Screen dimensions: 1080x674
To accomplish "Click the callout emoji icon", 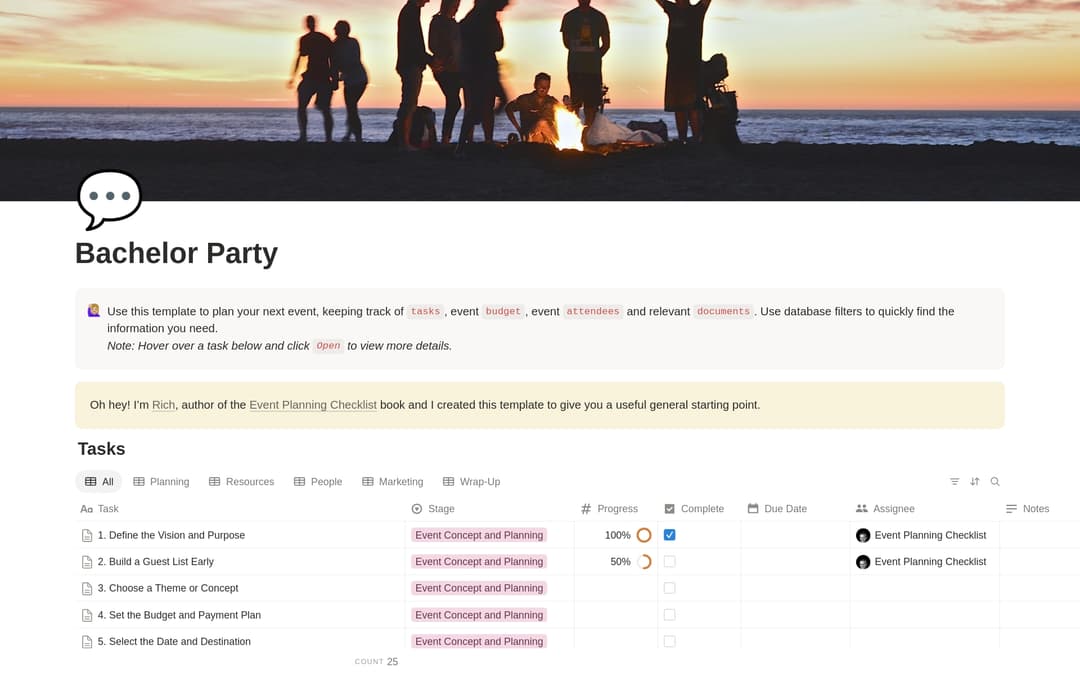I will 94,311.
